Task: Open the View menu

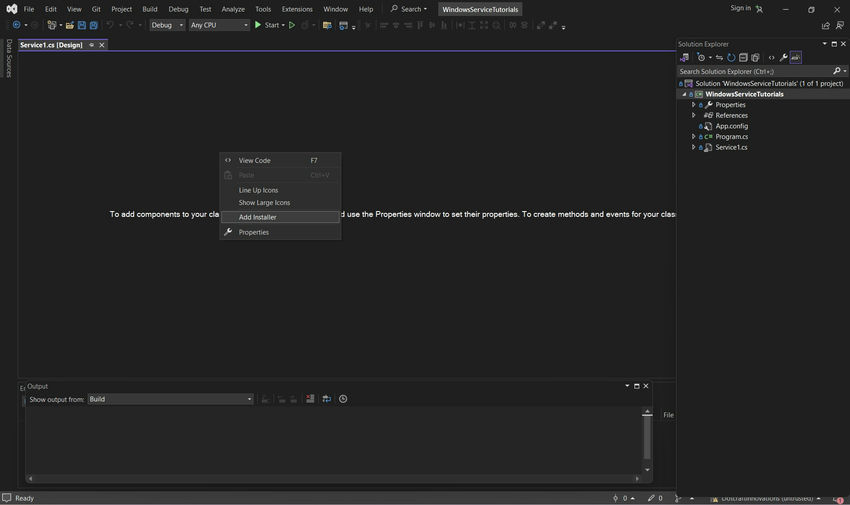Action: point(74,9)
